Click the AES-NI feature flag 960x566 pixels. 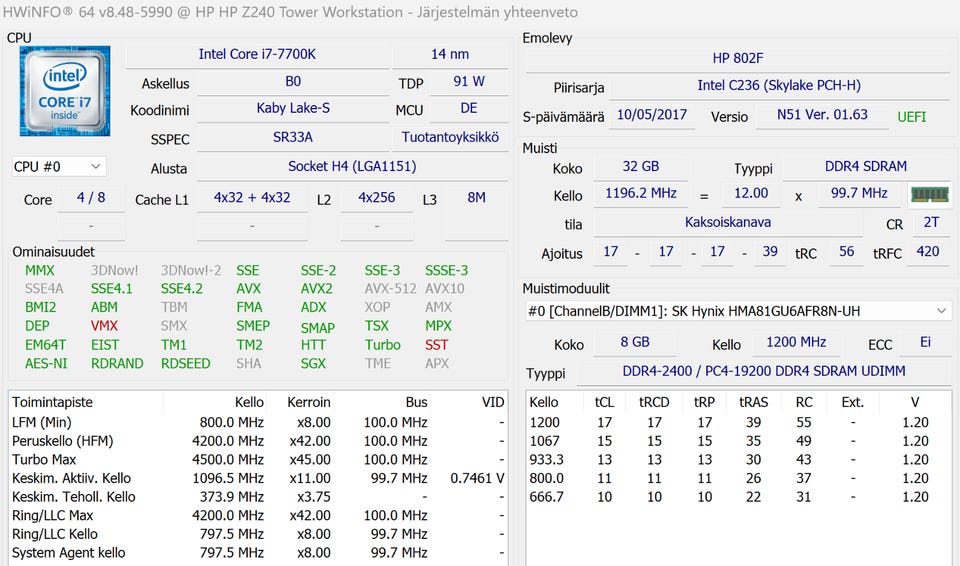(47, 364)
